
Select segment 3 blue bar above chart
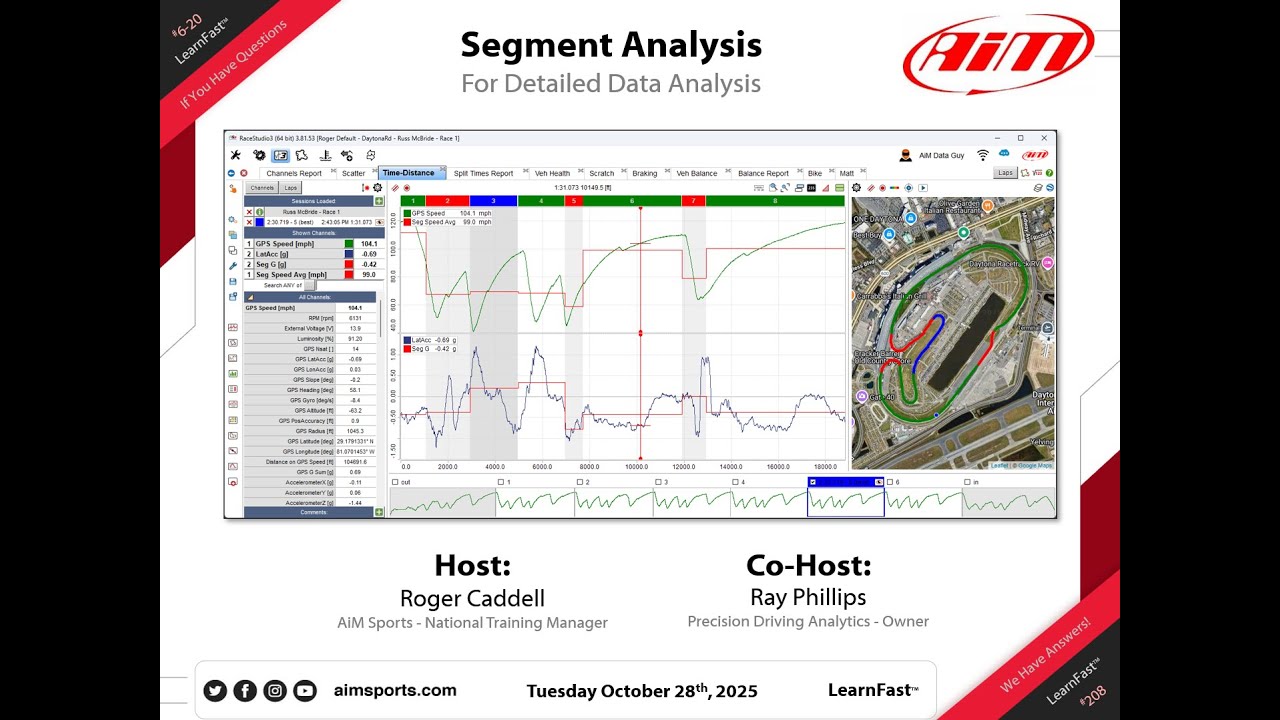pyautogui.click(x=493, y=201)
